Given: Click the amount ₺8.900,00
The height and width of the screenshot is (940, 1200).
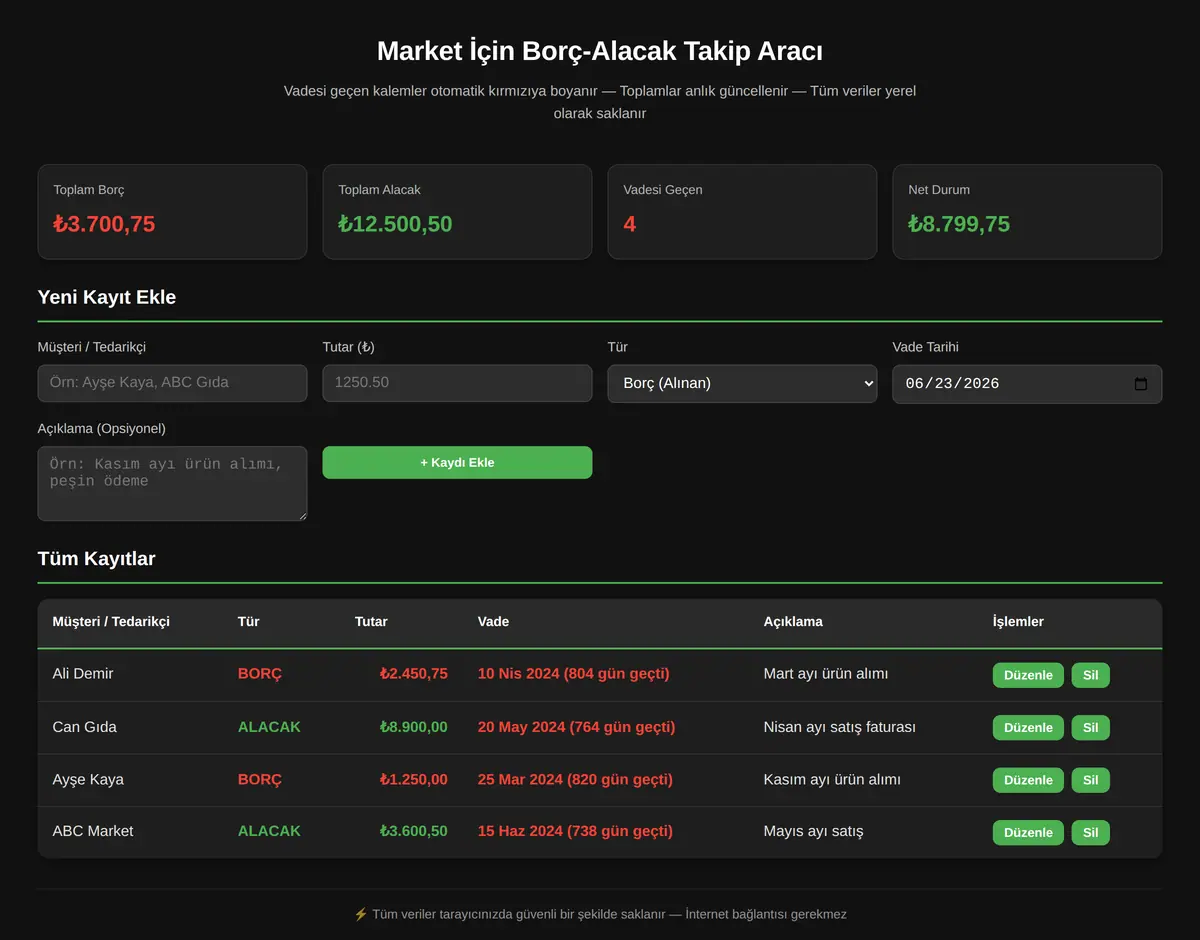Looking at the screenshot, I should [413, 727].
